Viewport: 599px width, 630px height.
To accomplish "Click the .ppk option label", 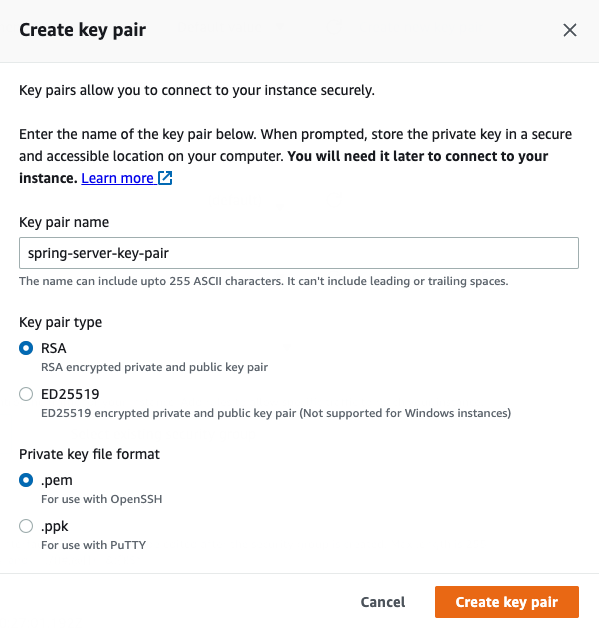I will click(x=55, y=527).
